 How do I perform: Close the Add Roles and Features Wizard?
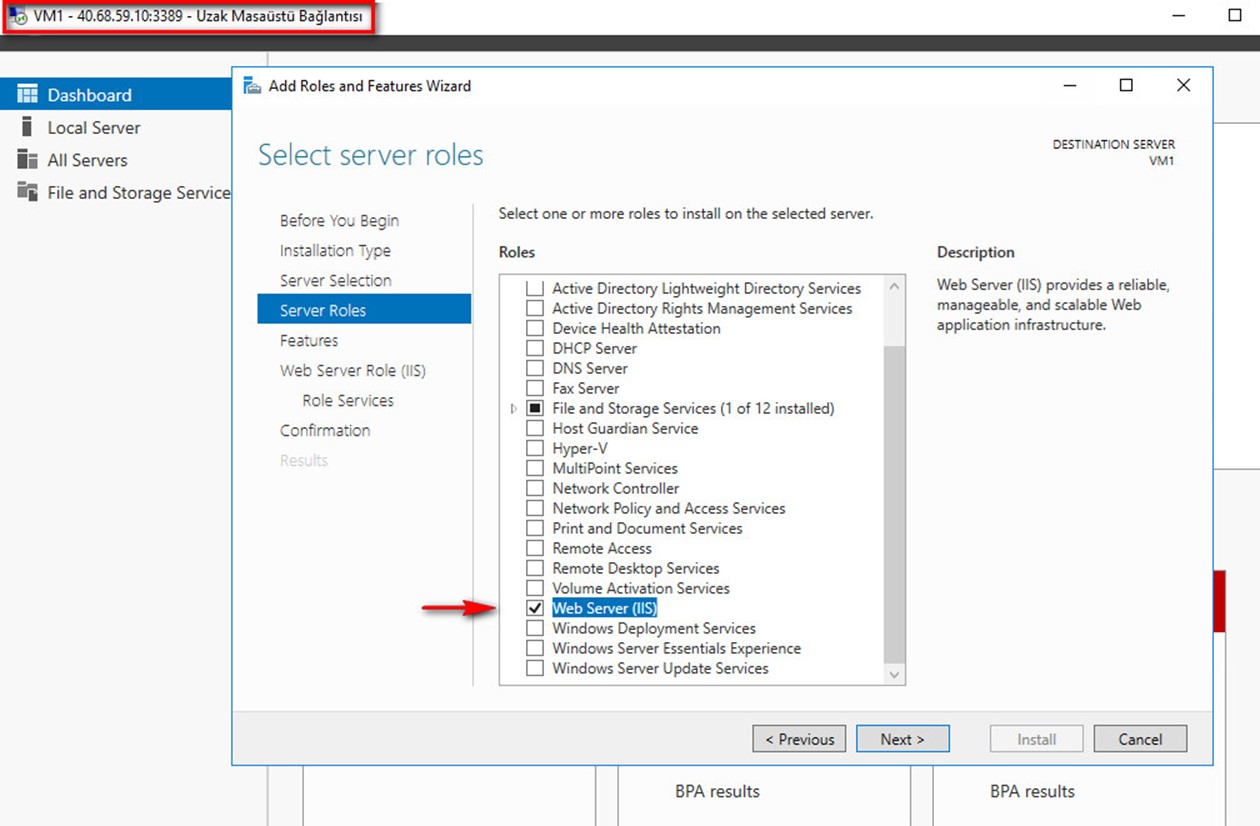pos(1183,85)
